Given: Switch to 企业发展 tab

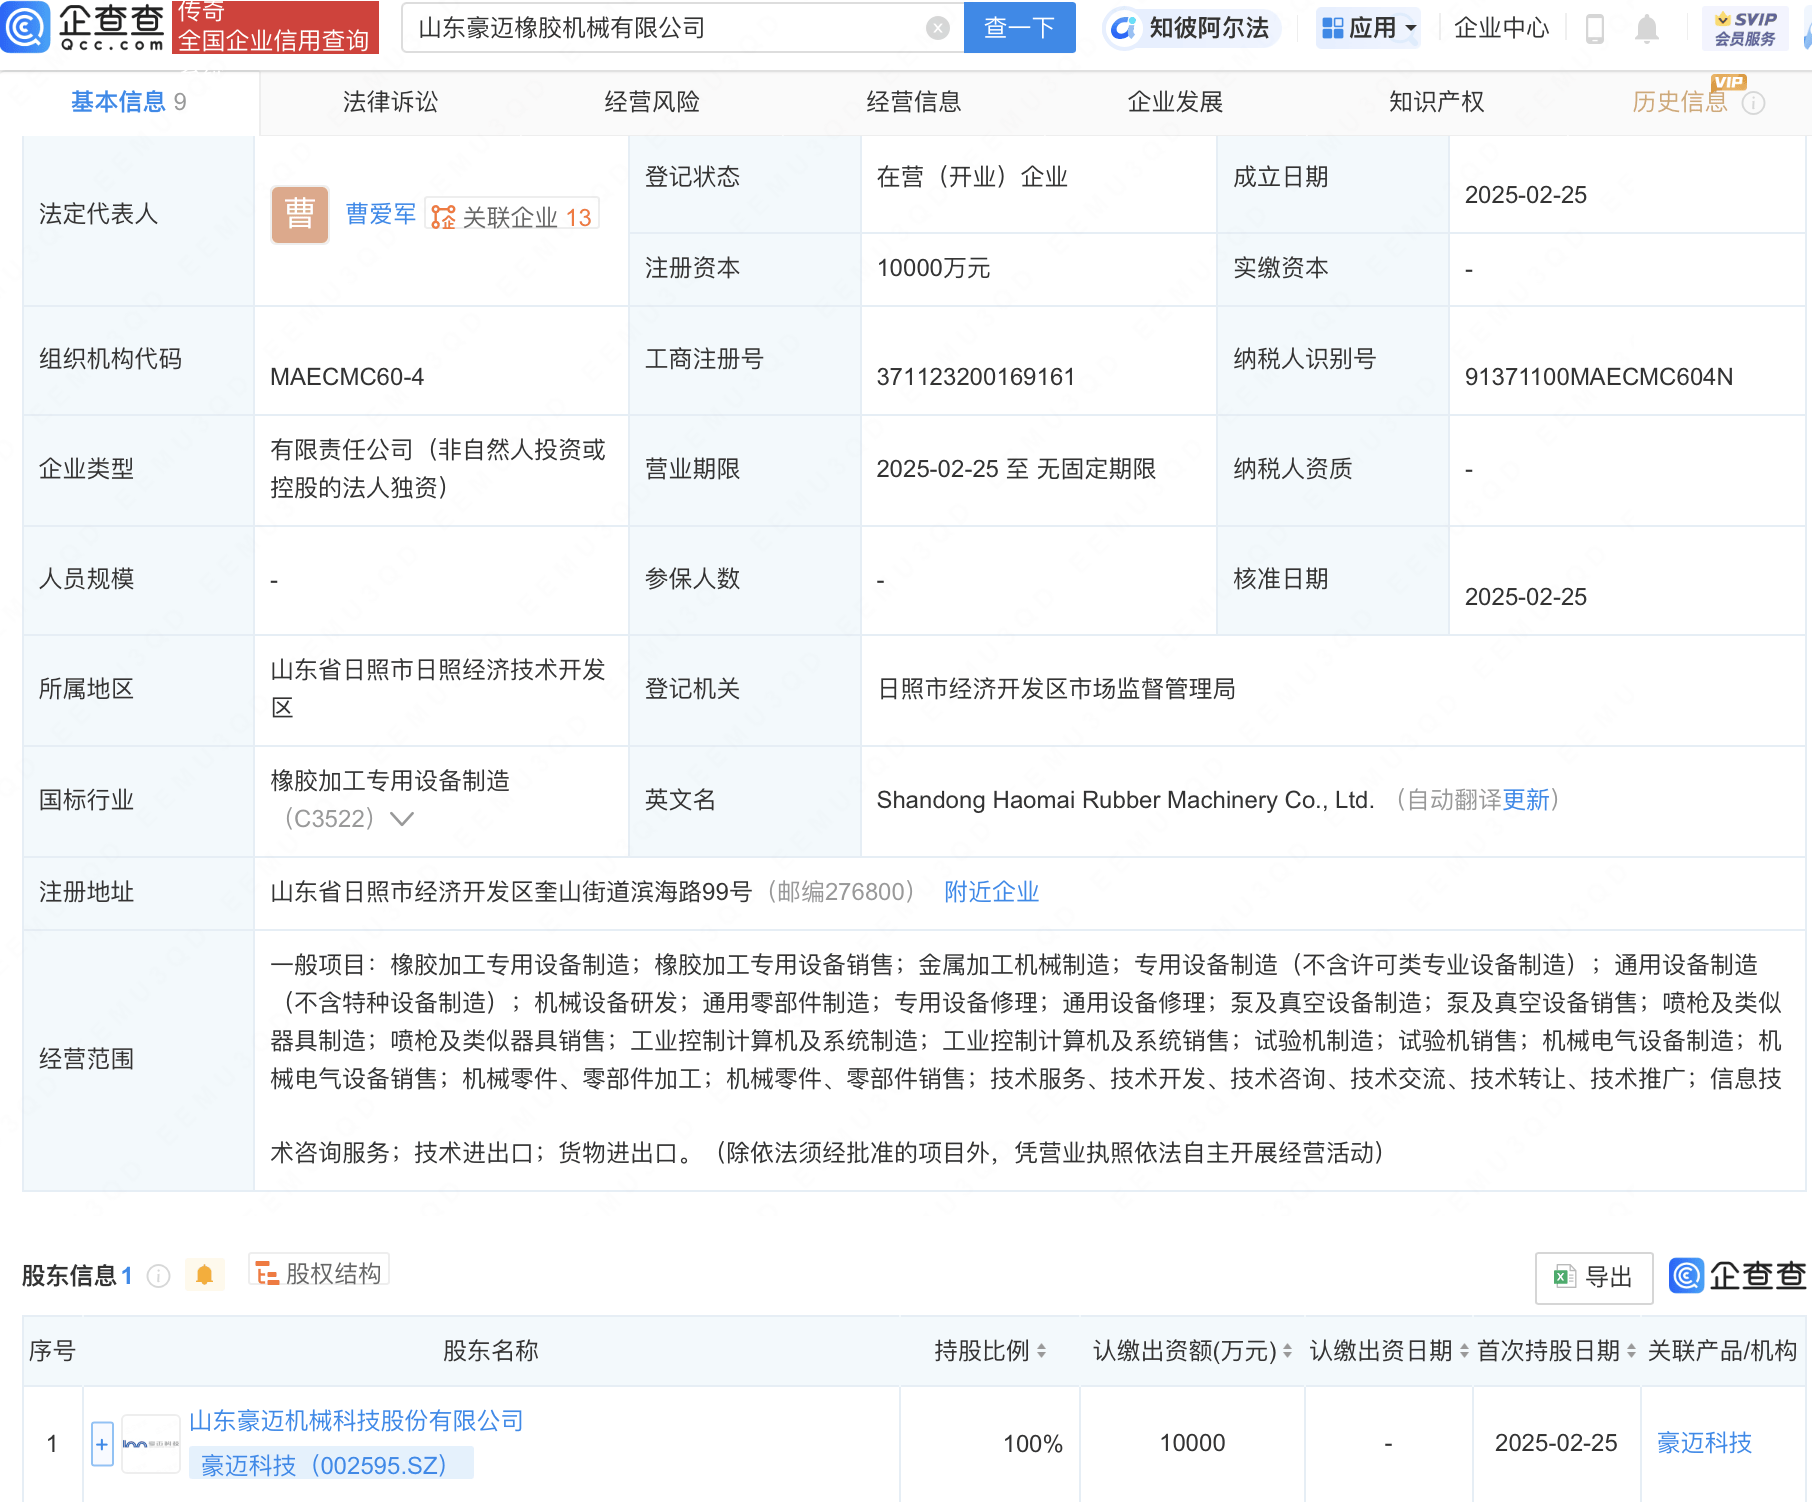Looking at the screenshot, I should coord(1175,102).
